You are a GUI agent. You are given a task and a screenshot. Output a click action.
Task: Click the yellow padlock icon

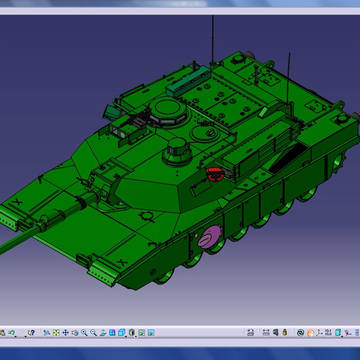(285, 332)
